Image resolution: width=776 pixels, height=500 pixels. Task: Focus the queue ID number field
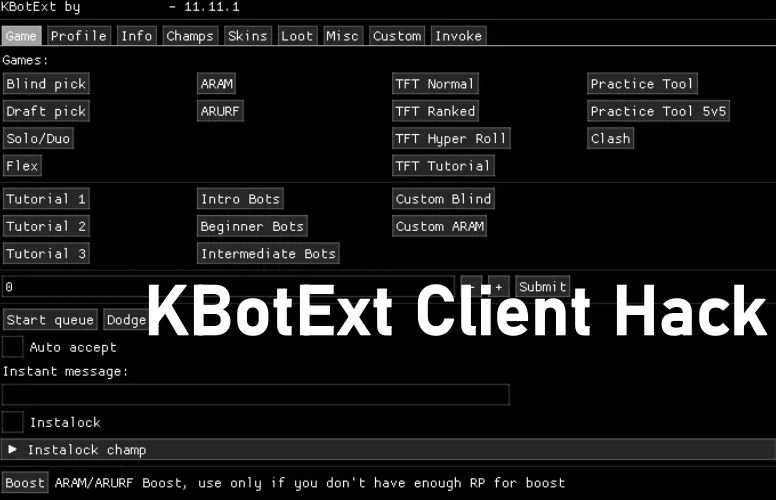pos(228,286)
